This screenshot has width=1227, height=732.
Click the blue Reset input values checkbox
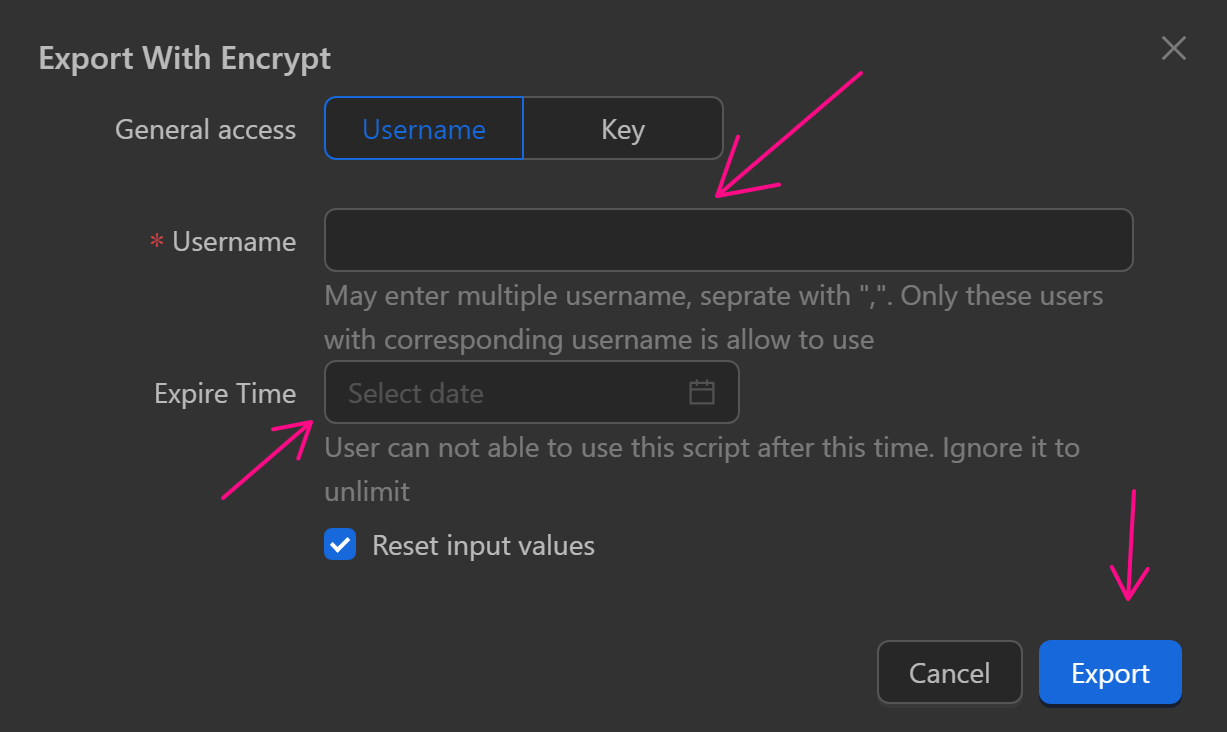[340, 545]
